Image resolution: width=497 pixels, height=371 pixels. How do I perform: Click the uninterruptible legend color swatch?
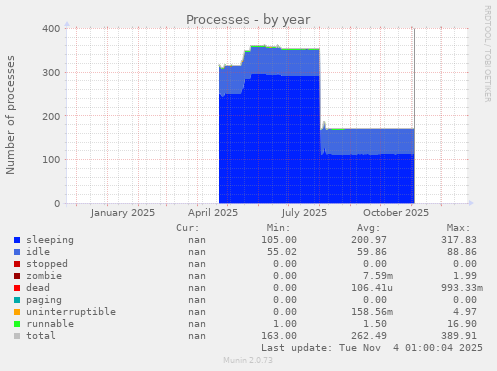point(17,312)
